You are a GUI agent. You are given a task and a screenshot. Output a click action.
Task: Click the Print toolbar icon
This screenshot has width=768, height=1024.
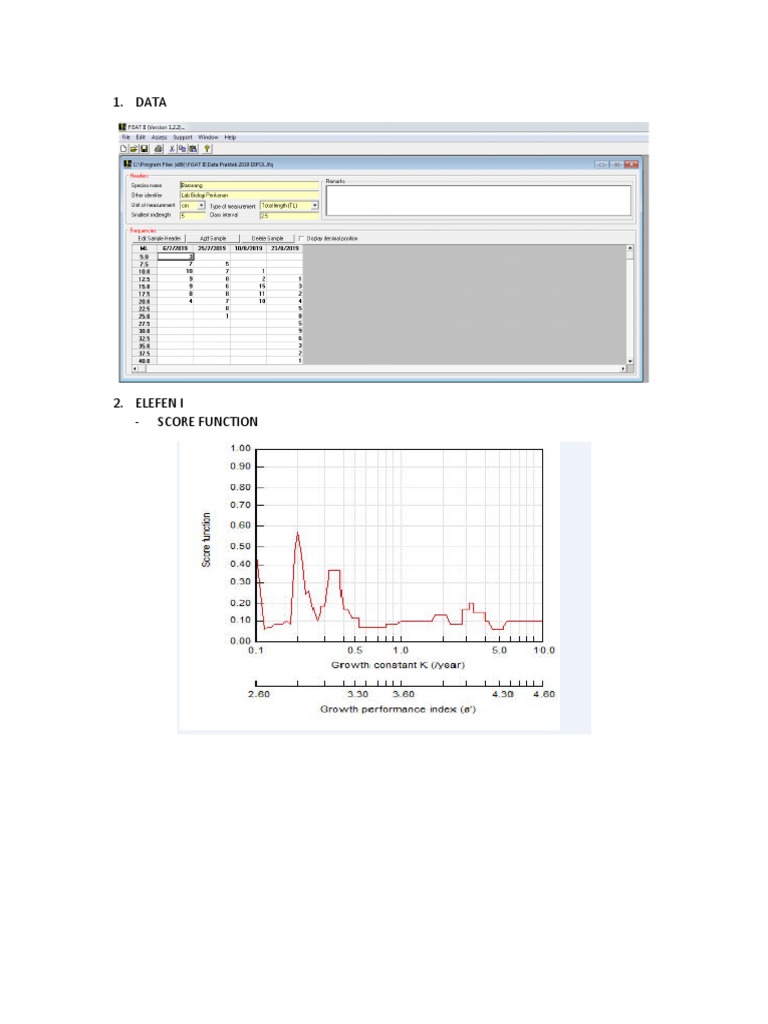tap(158, 149)
